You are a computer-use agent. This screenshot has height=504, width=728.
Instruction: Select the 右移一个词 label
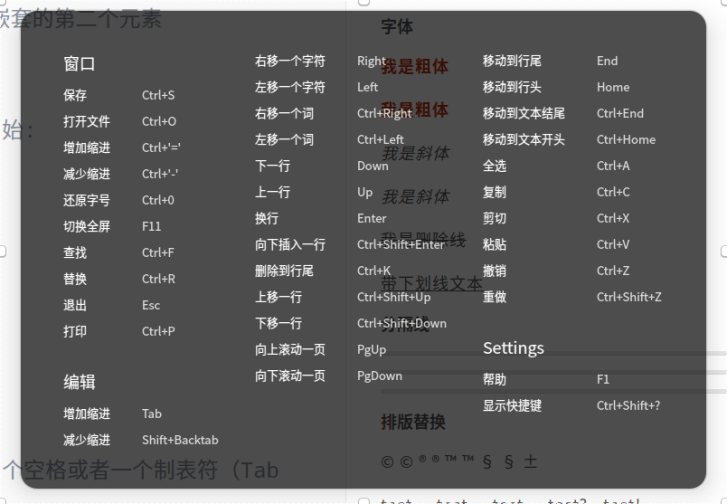(x=284, y=113)
